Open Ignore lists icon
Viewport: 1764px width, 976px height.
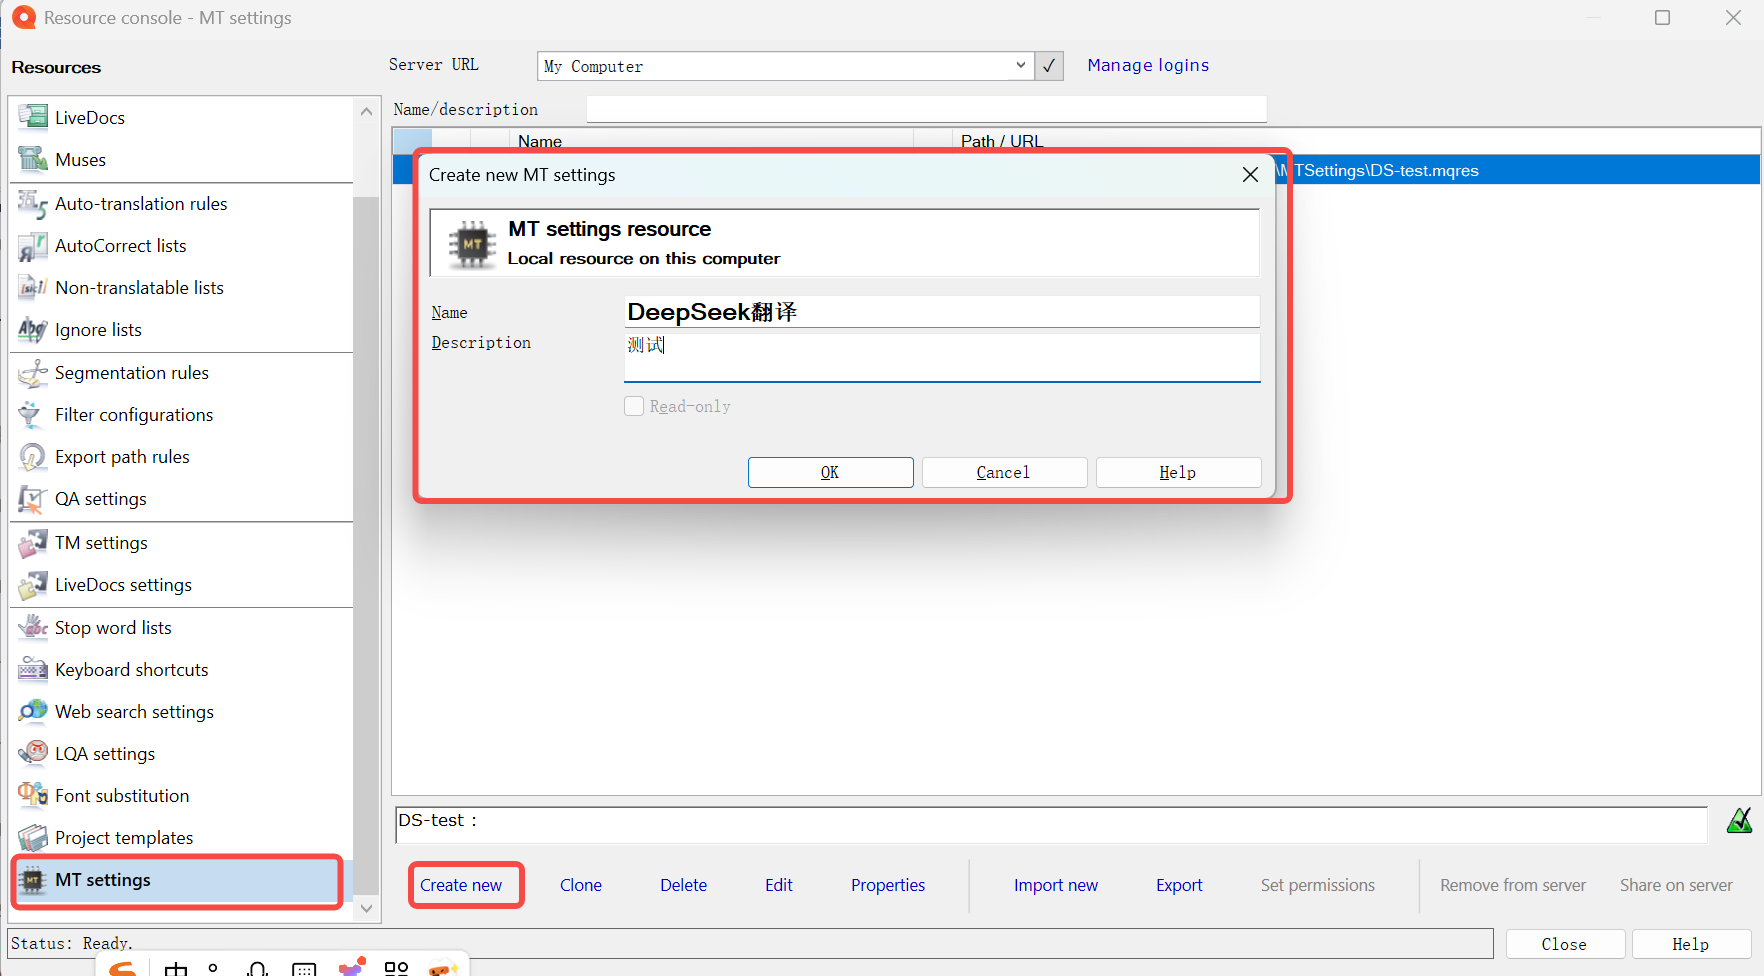click(33, 330)
